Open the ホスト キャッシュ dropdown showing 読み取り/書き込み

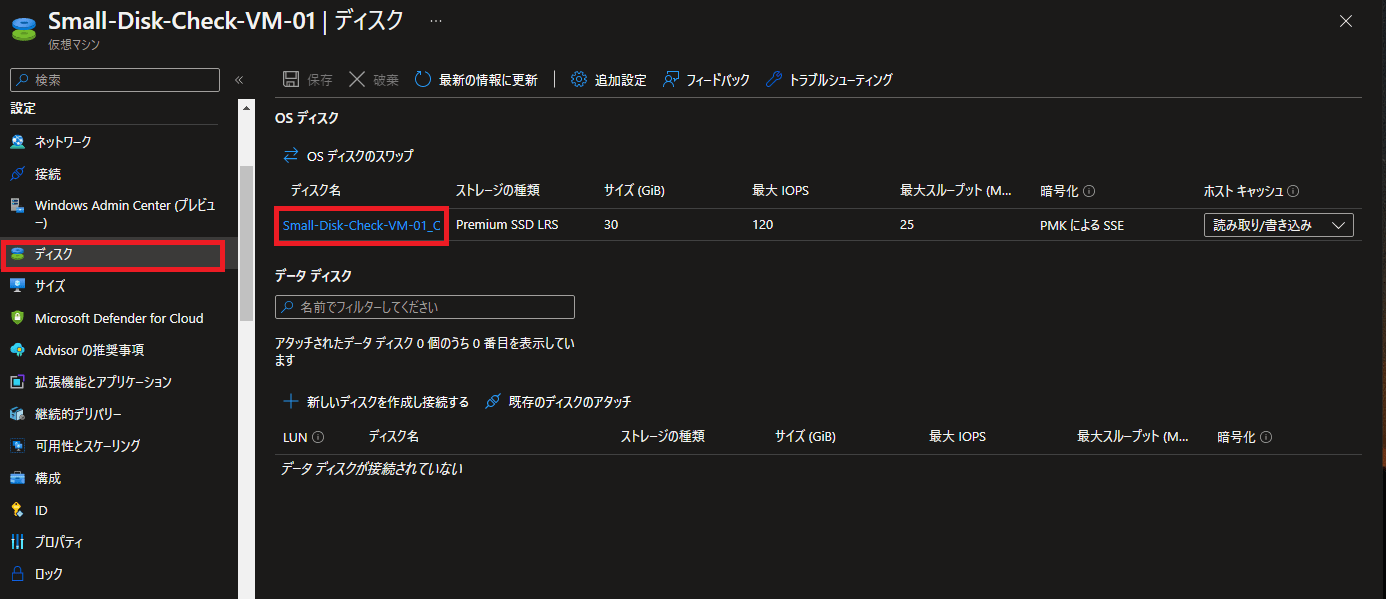(x=1278, y=225)
